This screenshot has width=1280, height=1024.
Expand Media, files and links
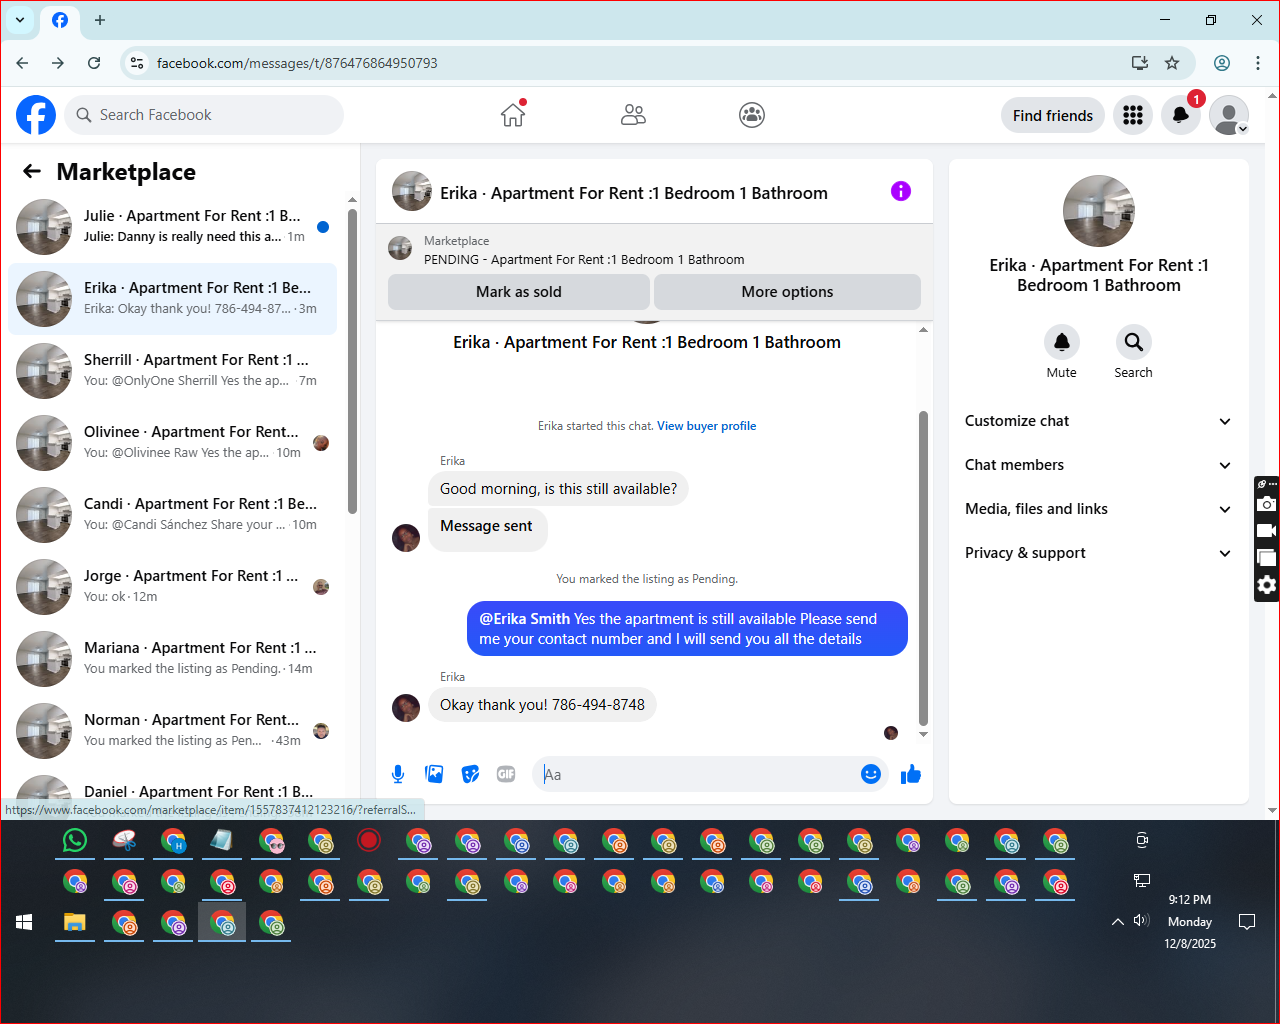pyautogui.click(x=1098, y=509)
